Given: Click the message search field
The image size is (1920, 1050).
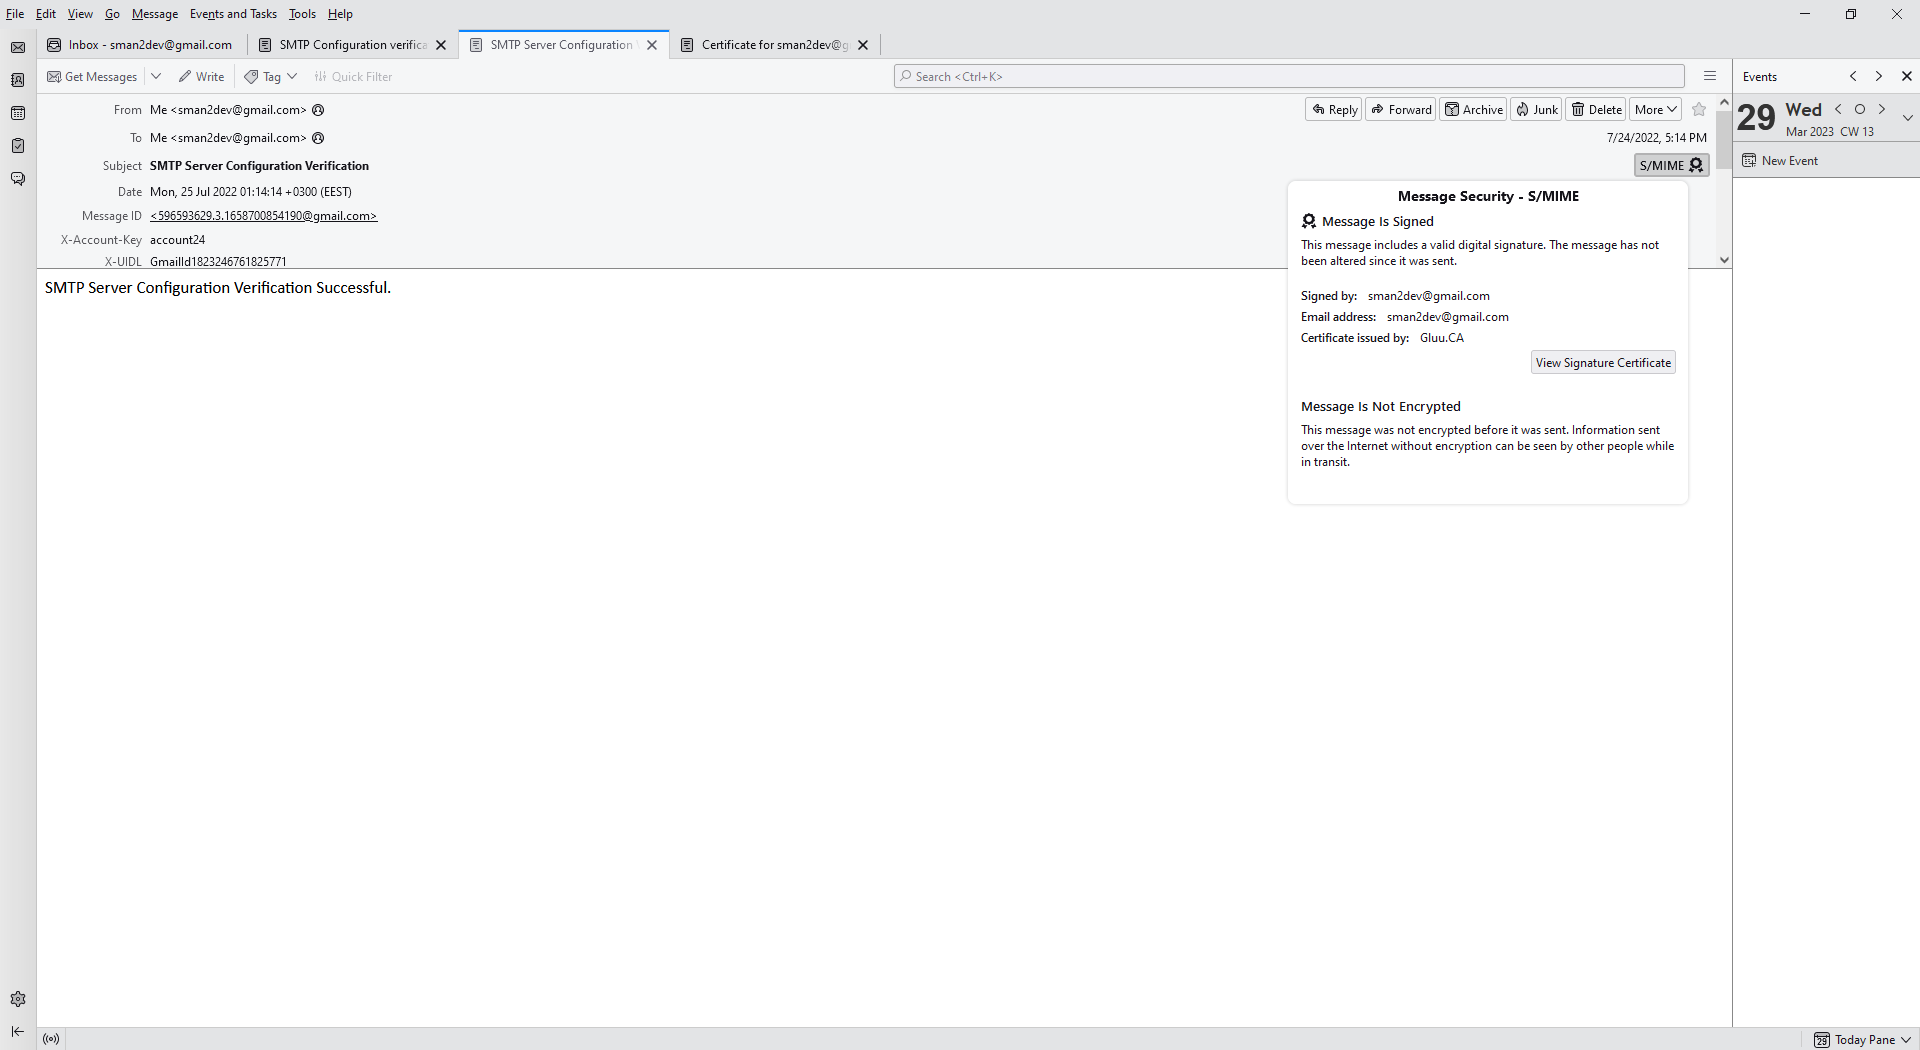Looking at the screenshot, I should point(1289,76).
